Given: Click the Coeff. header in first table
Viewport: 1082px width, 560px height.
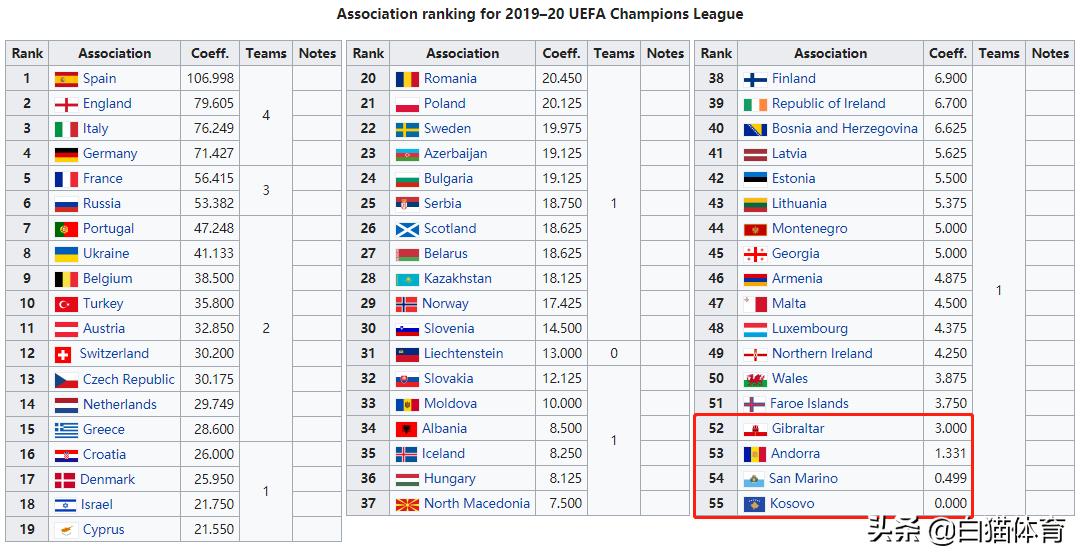Looking at the screenshot, I should [210, 54].
